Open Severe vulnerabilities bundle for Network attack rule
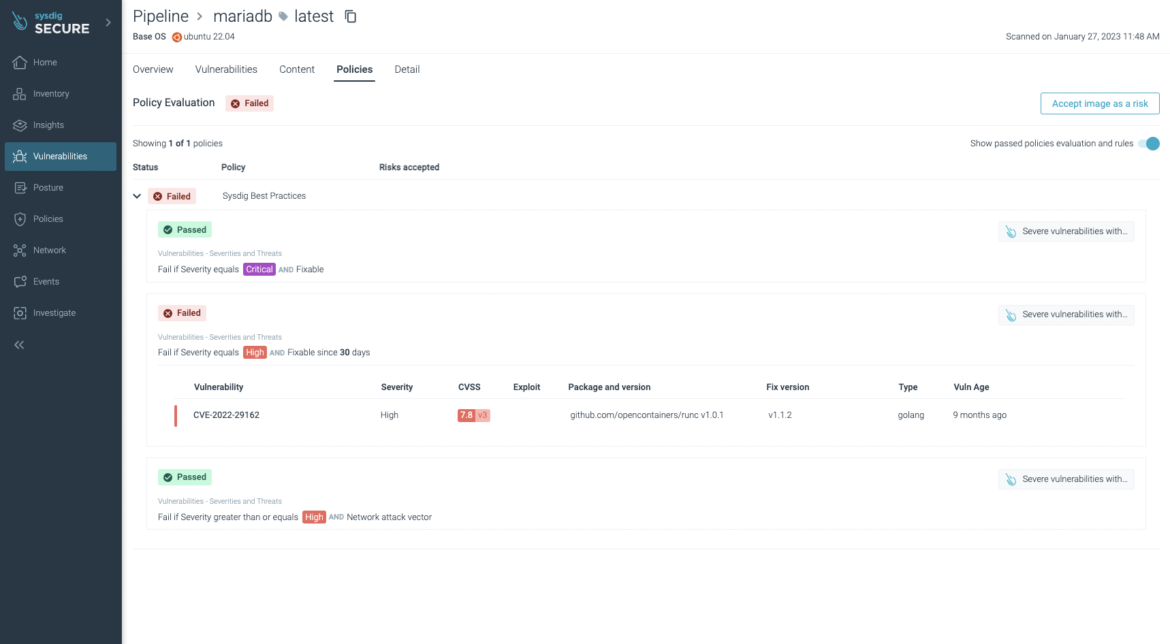 click(1066, 479)
